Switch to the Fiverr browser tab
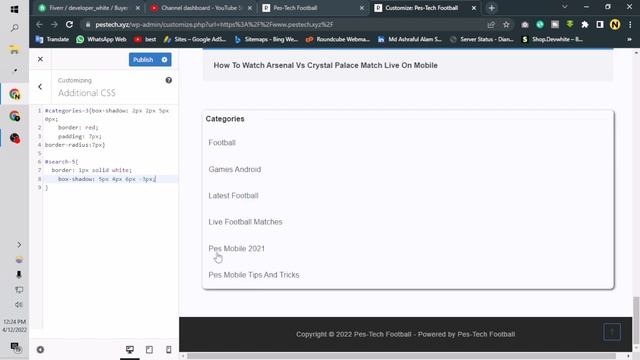The height and width of the screenshot is (360, 640). coord(88,8)
